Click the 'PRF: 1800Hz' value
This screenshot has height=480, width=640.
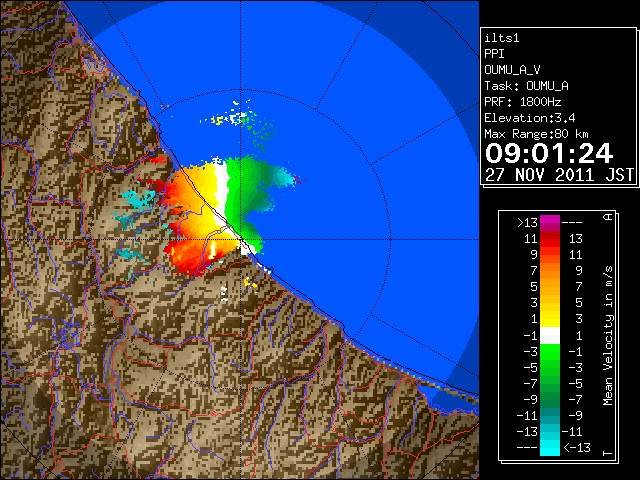pyautogui.click(x=523, y=102)
